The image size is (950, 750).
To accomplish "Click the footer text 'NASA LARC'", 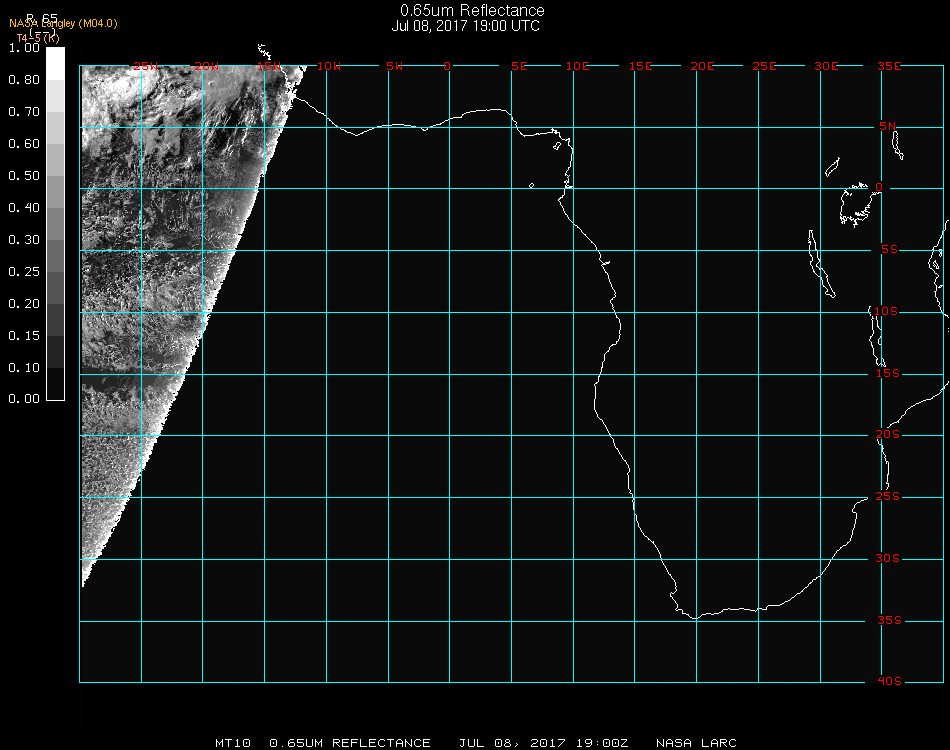I will pyautogui.click(x=696, y=743).
